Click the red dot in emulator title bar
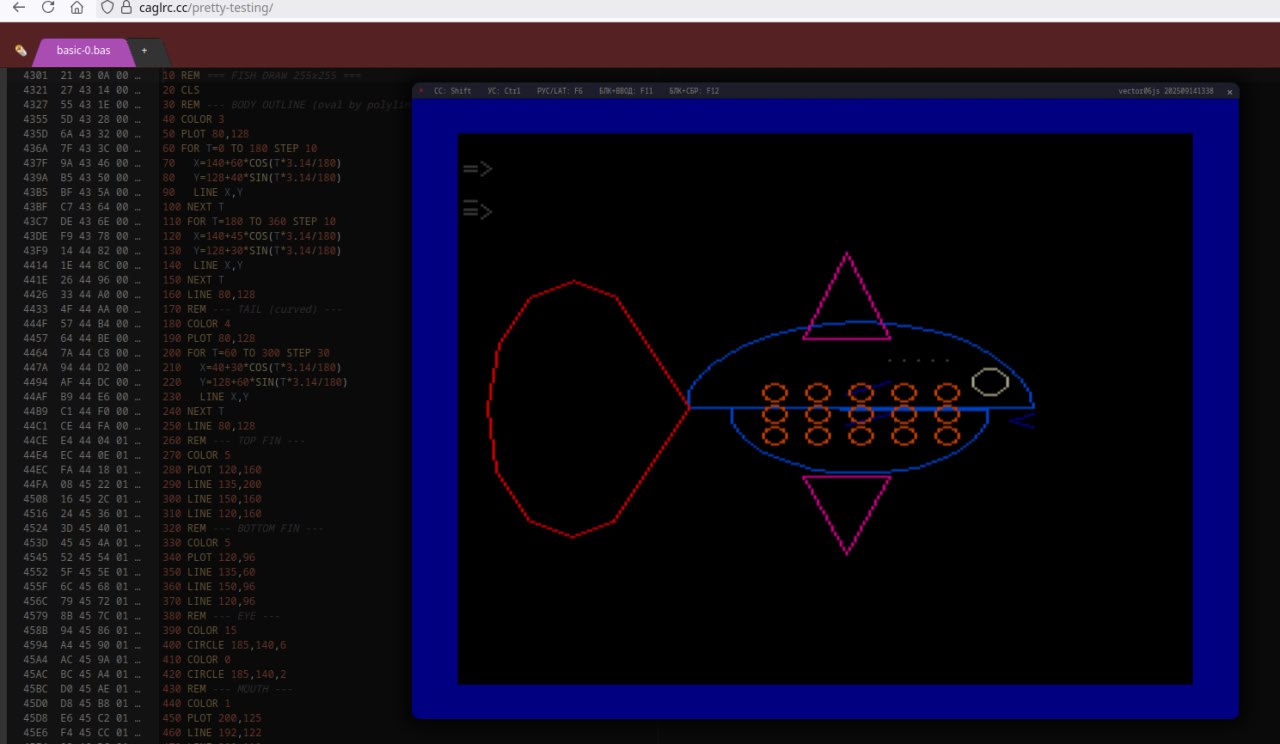Image resolution: width=1280 pixels, height=744 pixels. pyautogui.click(x=421, y=91)
